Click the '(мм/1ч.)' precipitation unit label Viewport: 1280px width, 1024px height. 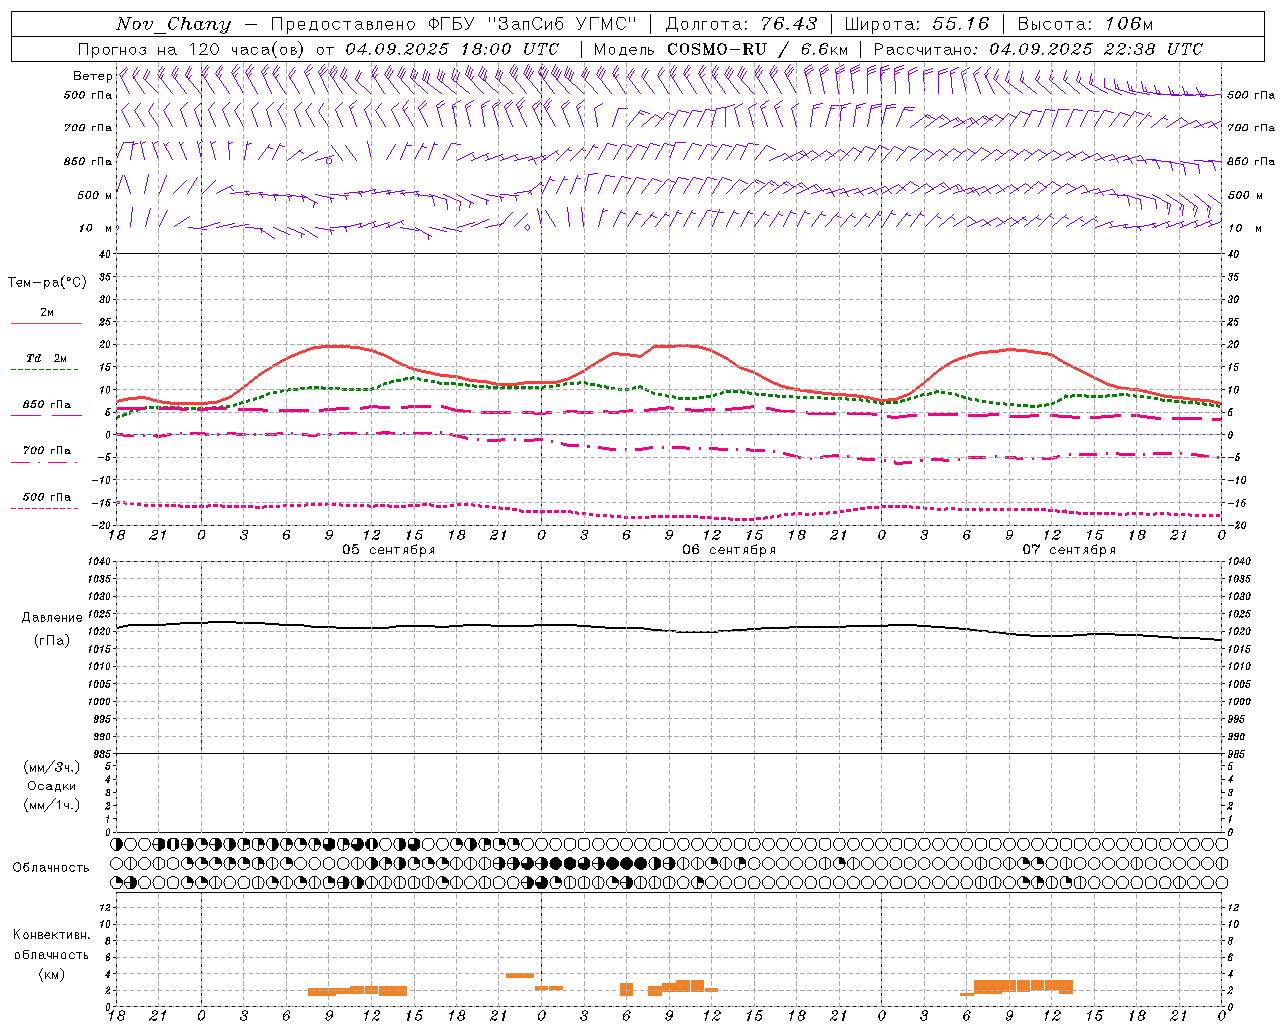point(52,805)
